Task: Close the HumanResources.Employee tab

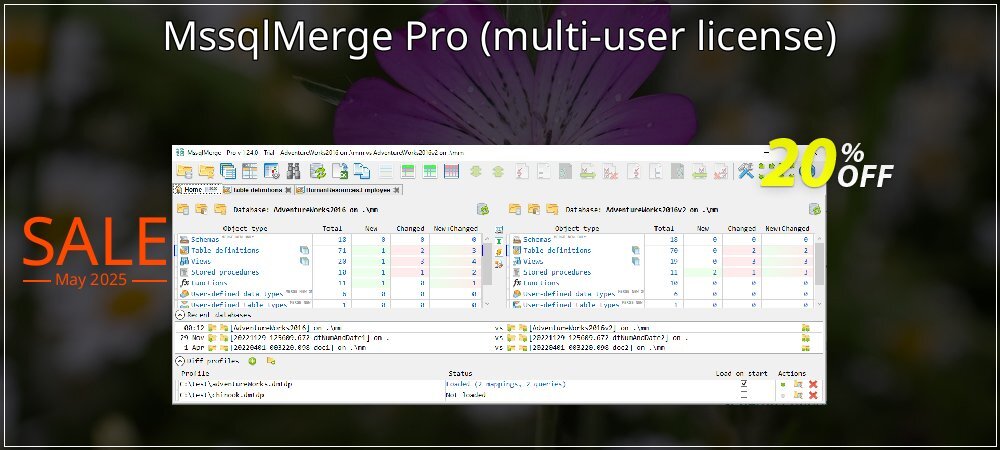Action: (396, 190)
